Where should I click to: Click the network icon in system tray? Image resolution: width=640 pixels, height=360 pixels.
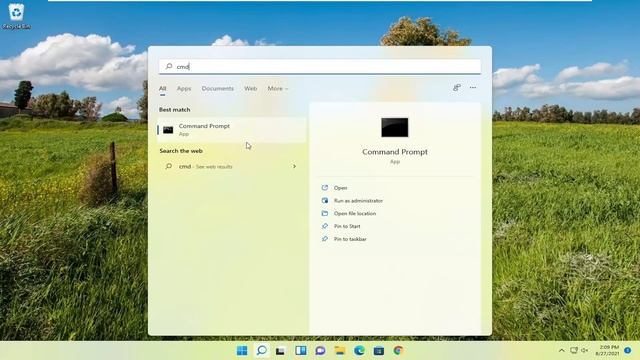(574, 351)
